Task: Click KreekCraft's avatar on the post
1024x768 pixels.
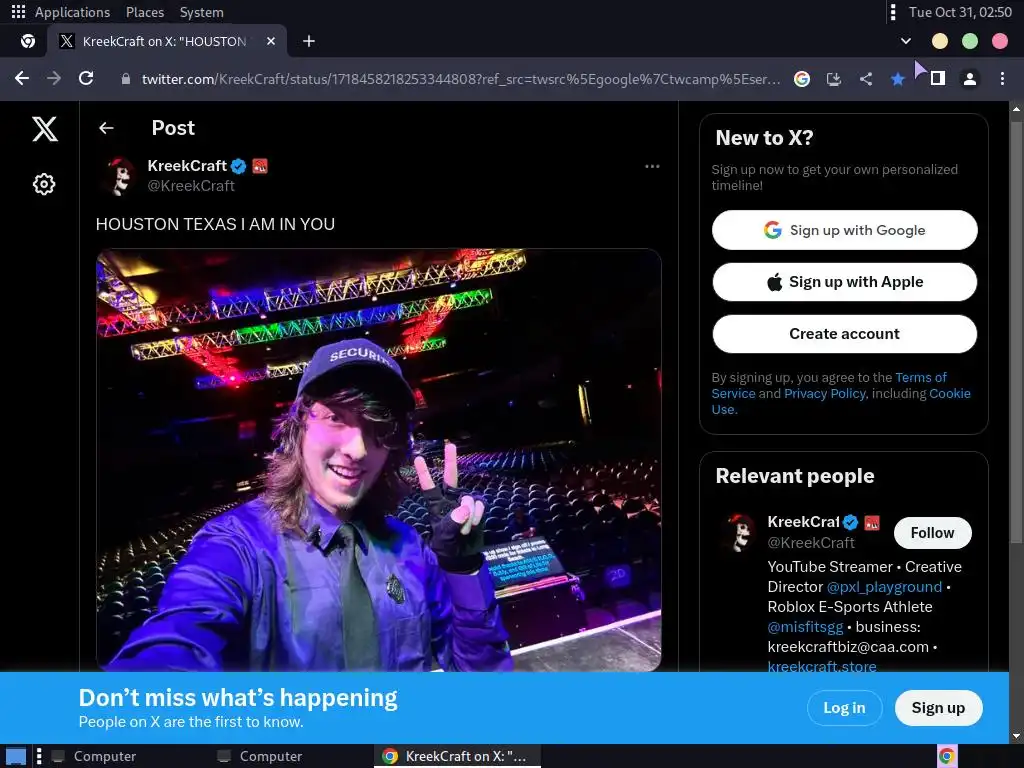Action: (120, 176)
